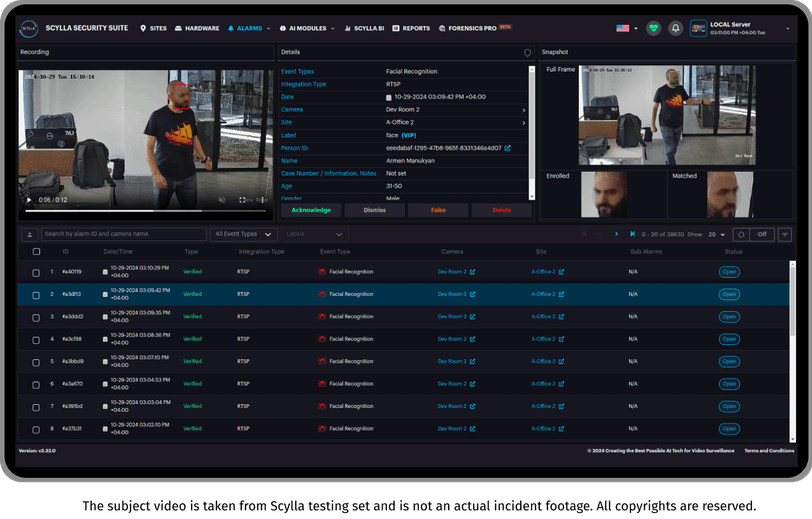Open the Terms and Conditions link
This screenshot has width=812, height=519.
(x=769, y=451)
